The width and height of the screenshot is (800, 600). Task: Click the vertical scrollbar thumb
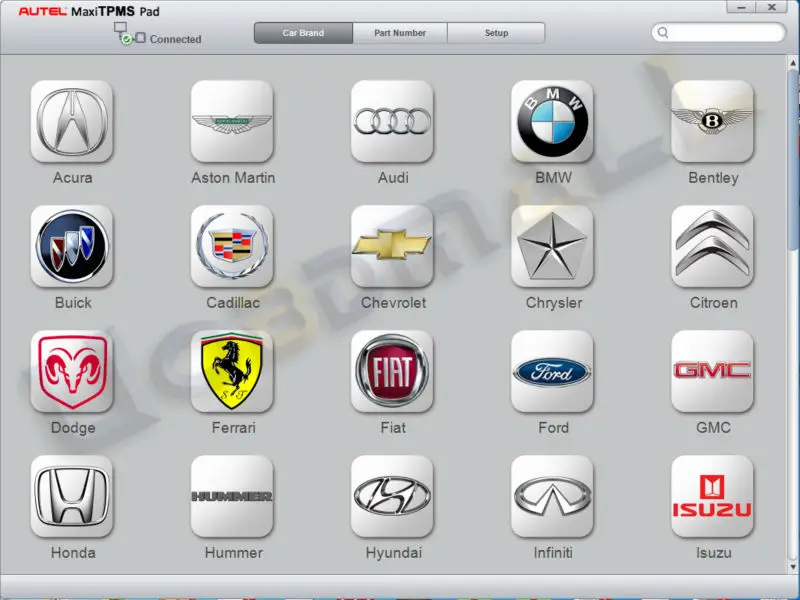pyautogui.click(x=793, y=159)
